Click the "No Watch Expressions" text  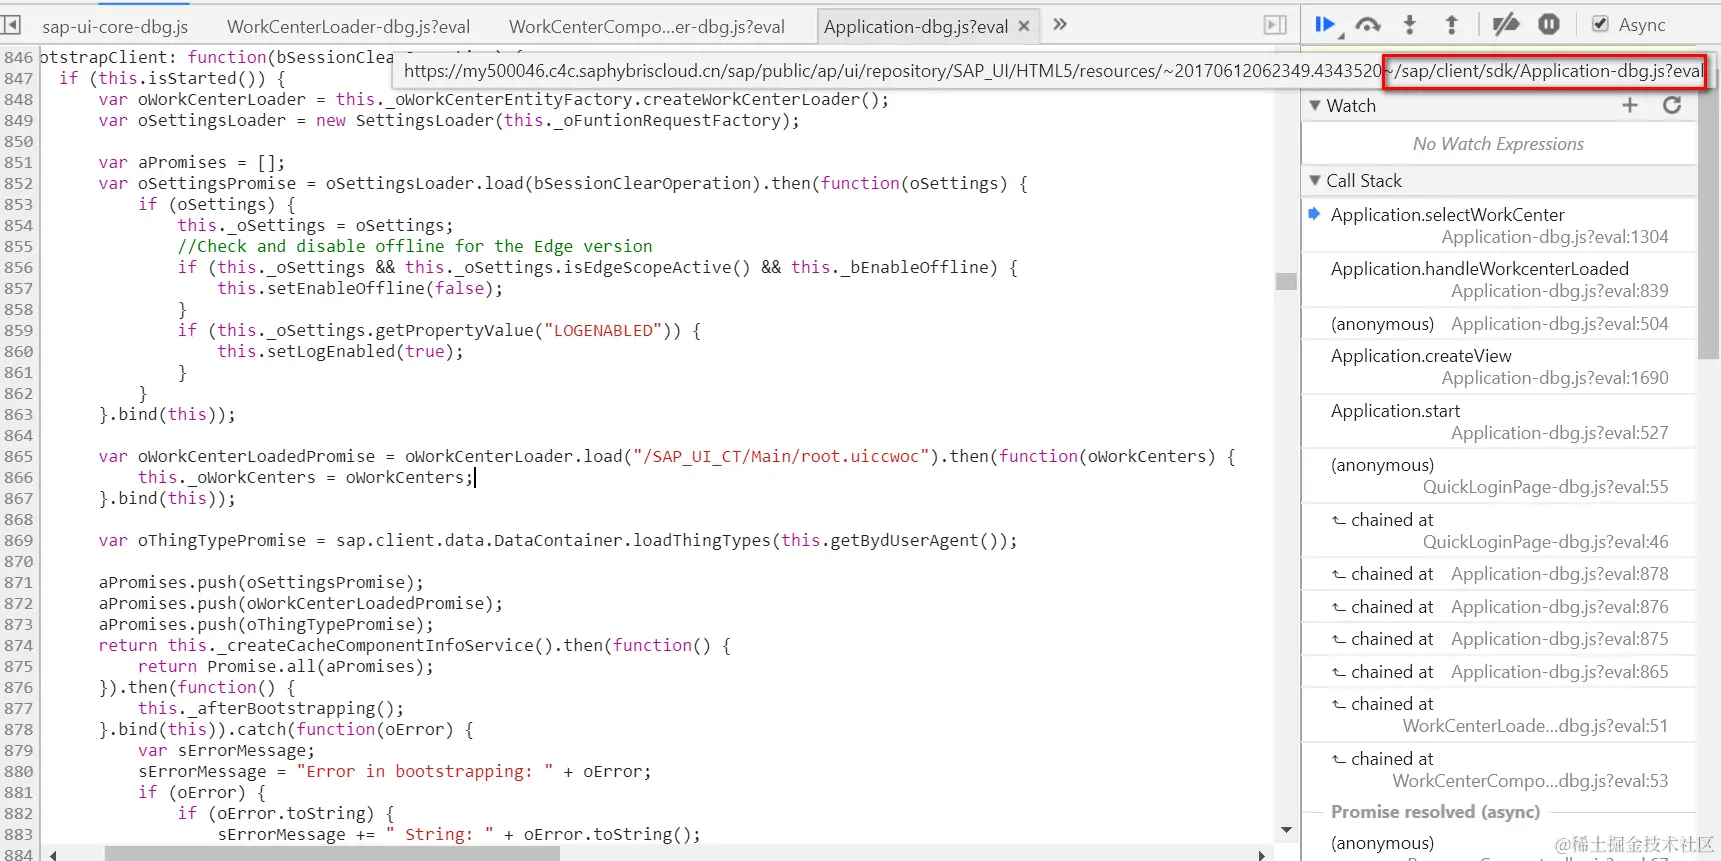tap(1498, 144)
